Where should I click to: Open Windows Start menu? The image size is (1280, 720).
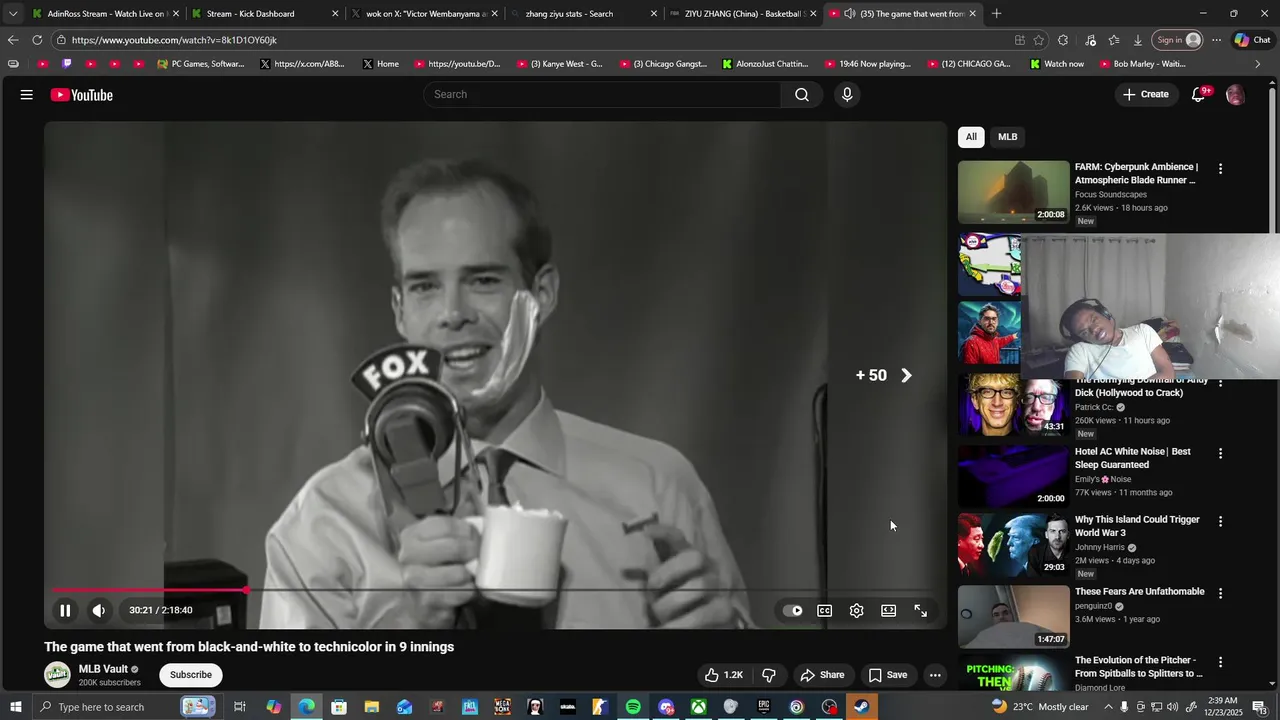[x=16, y=707]
